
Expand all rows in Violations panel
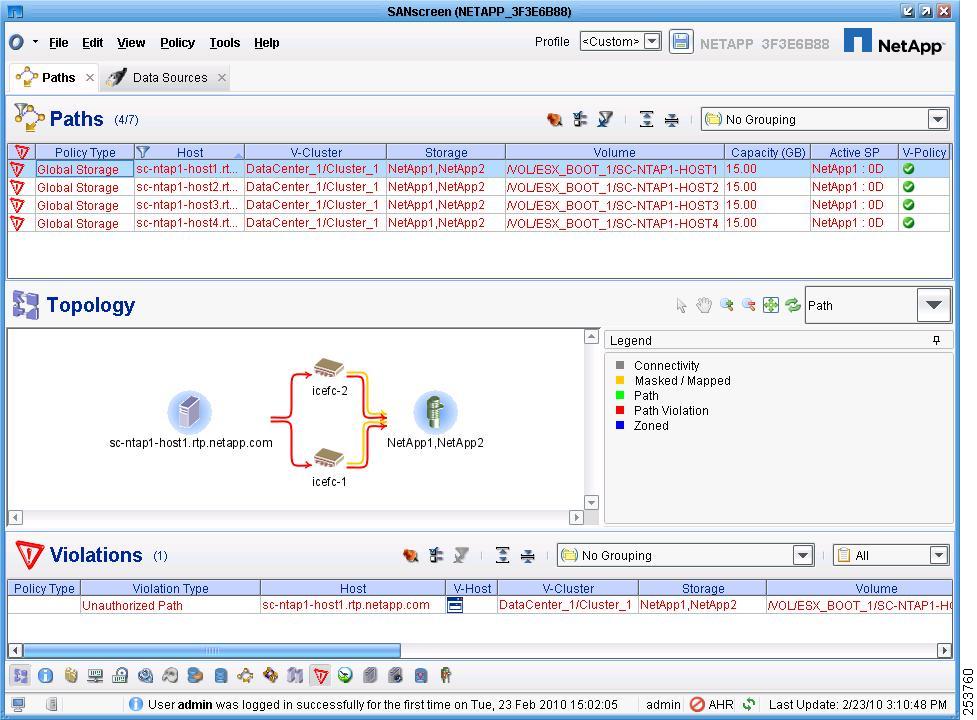point(502,555)
